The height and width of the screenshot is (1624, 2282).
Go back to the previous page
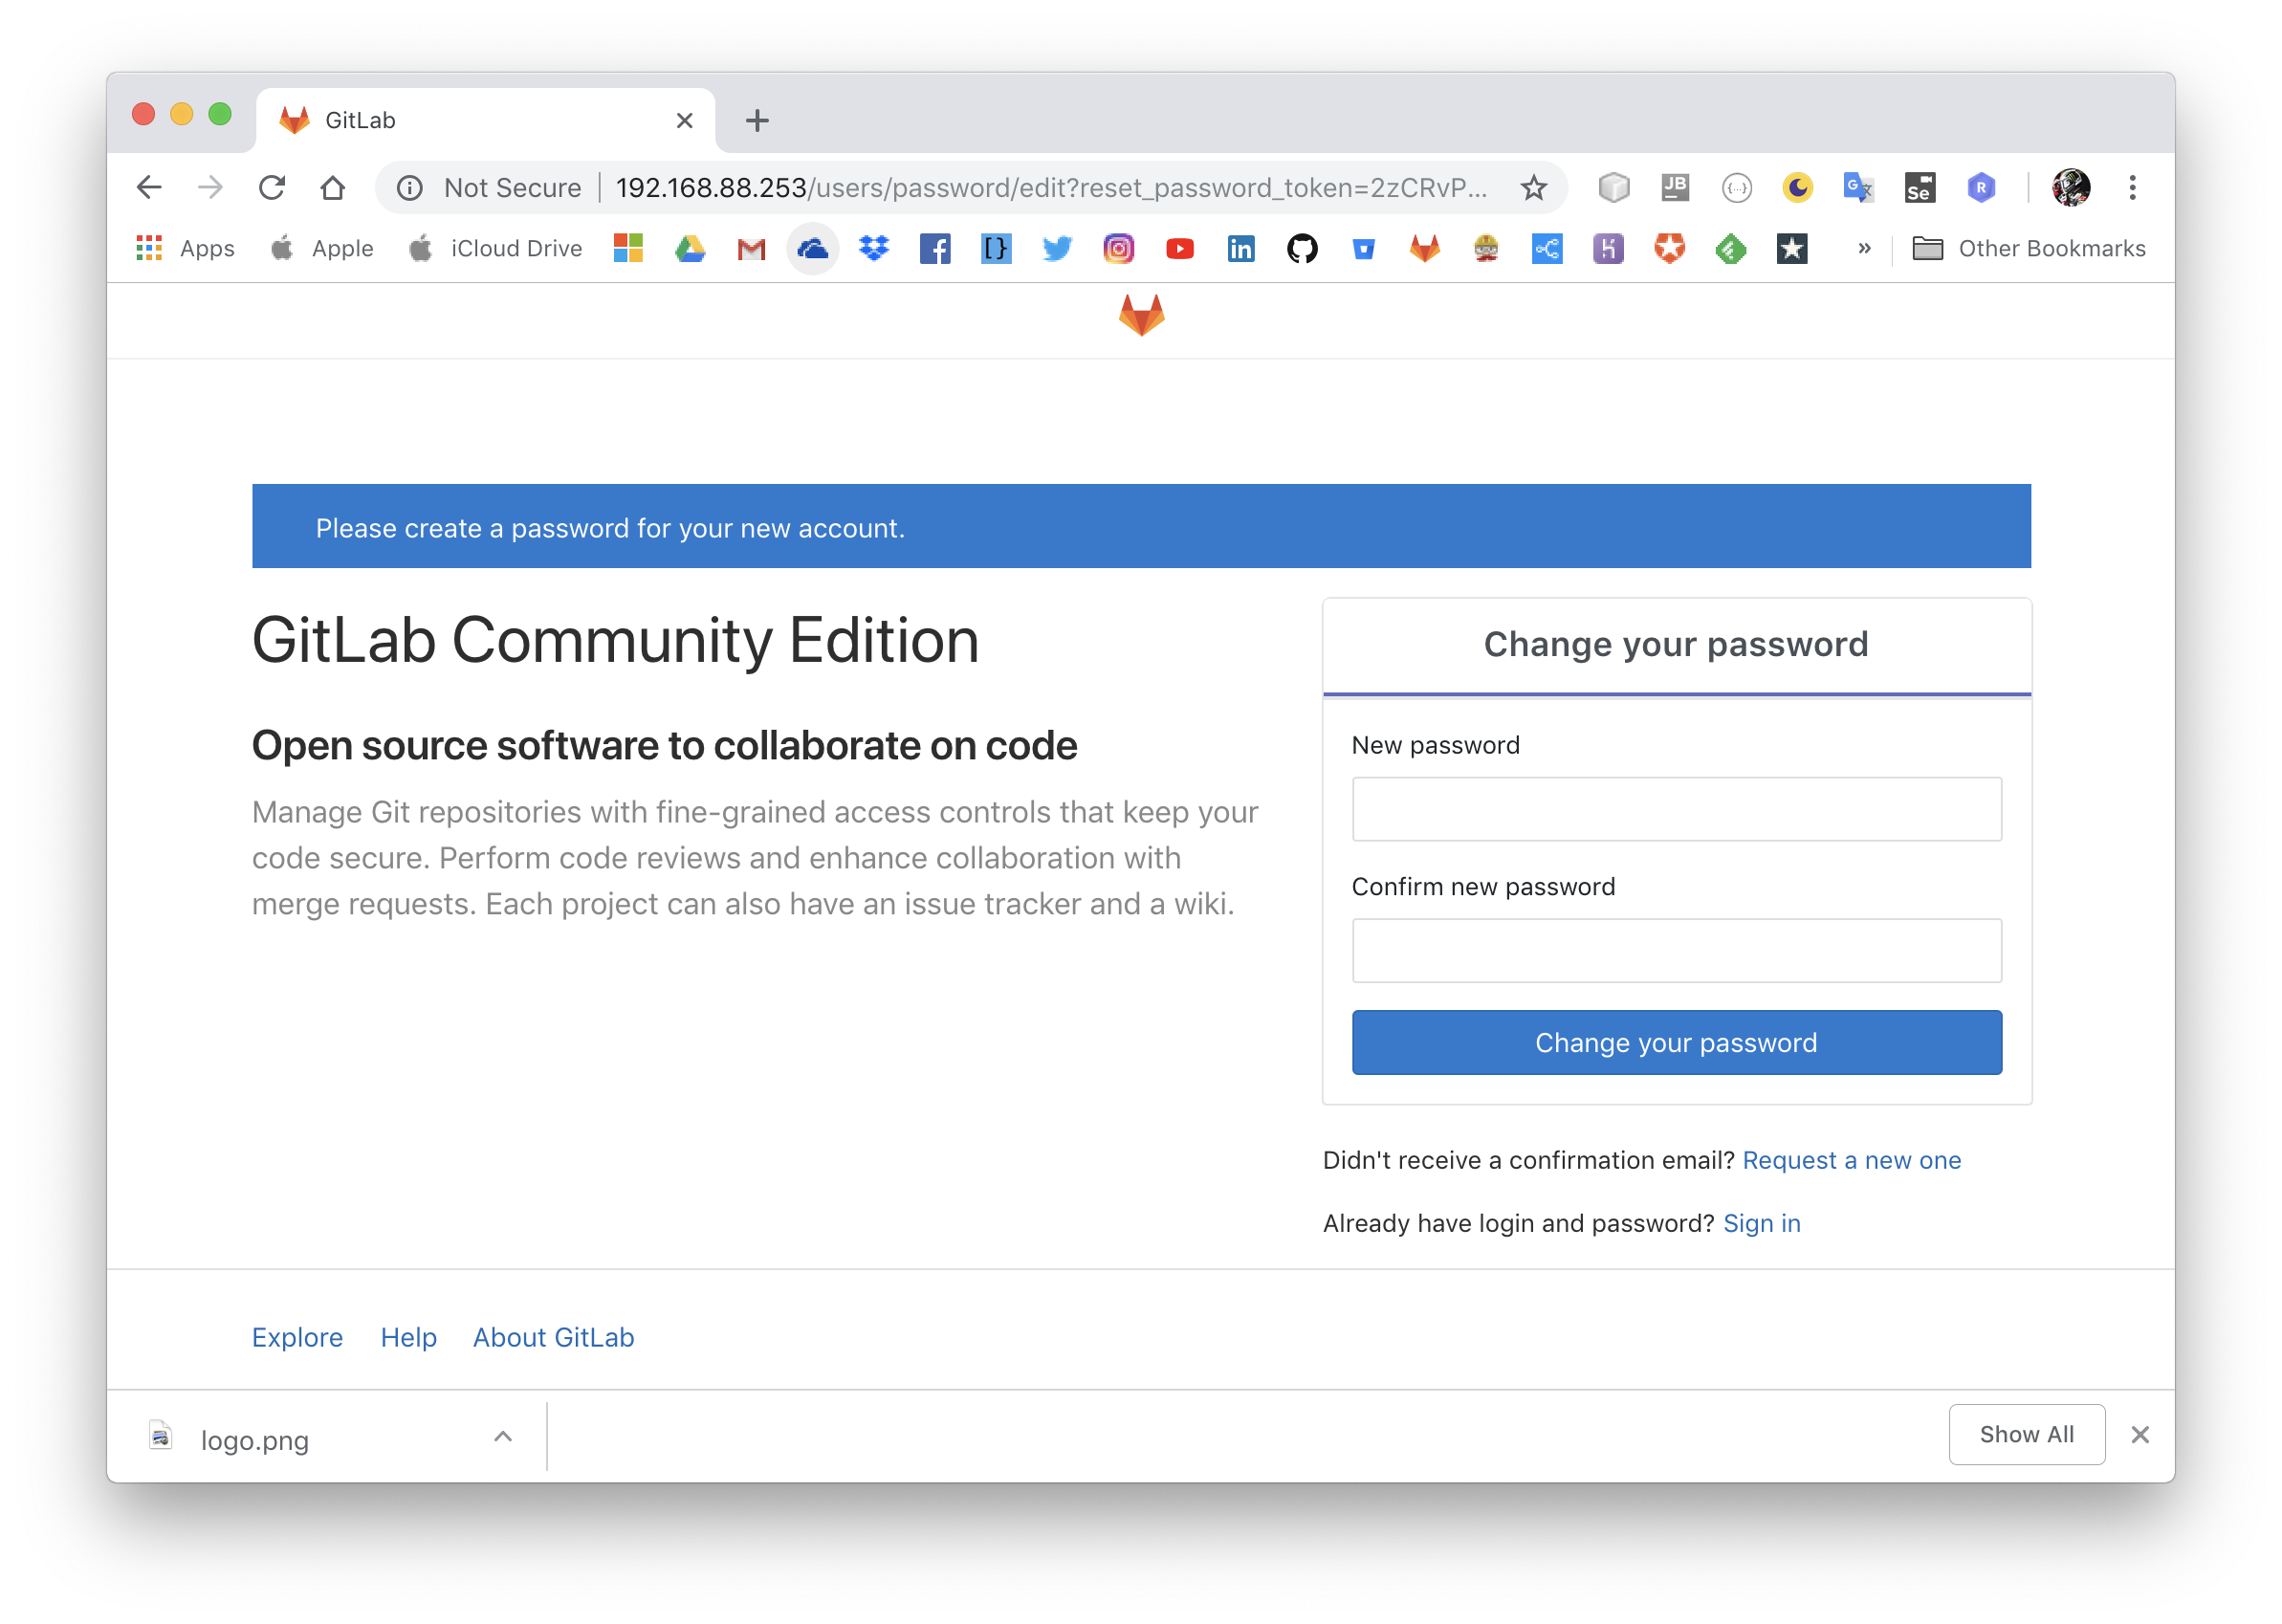(x=149, y=187)
